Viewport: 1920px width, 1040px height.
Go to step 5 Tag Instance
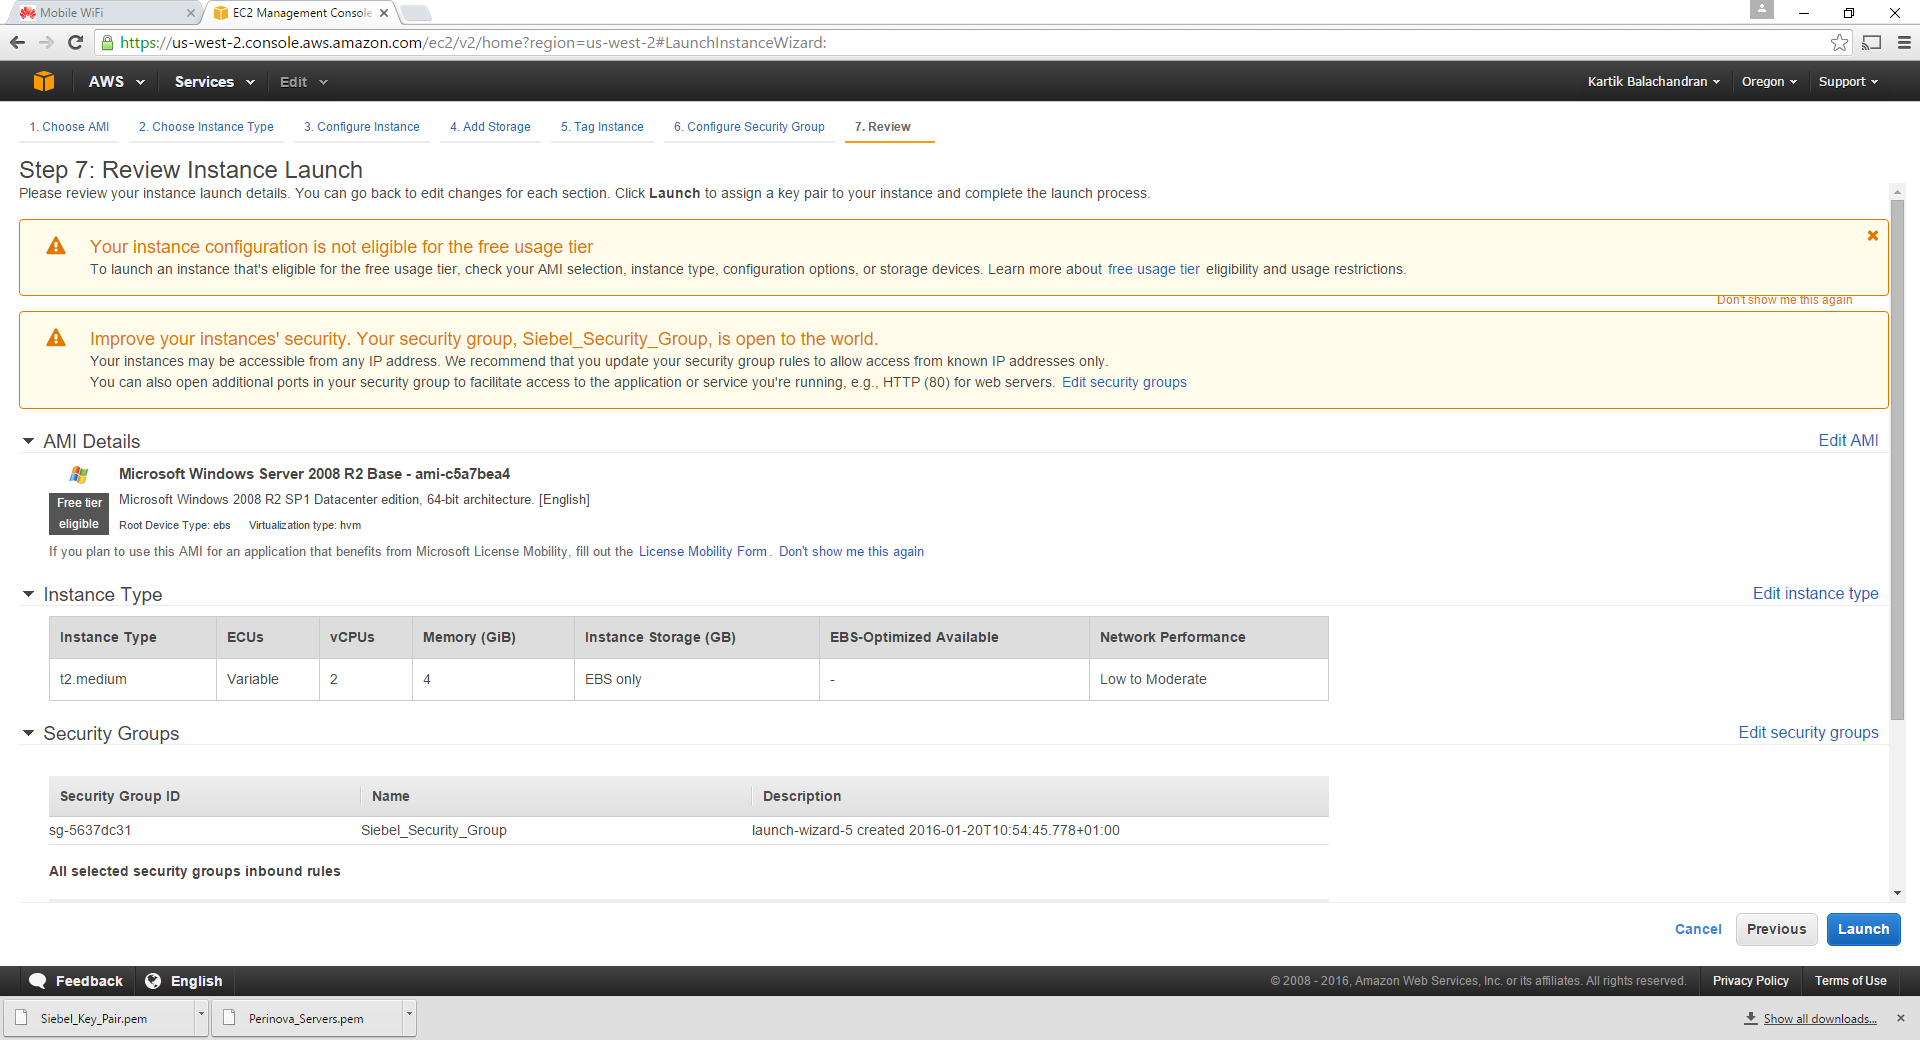pos(602,127)
